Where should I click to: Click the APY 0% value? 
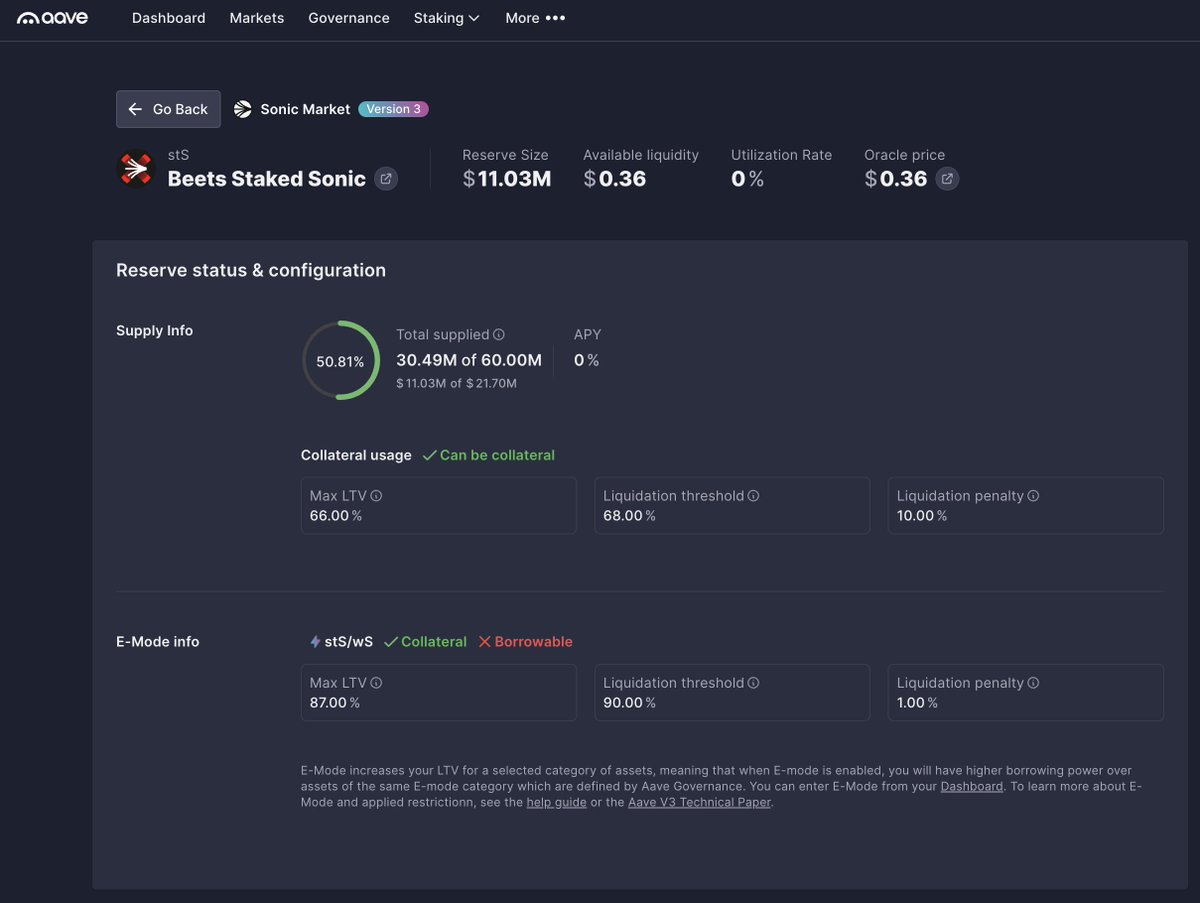pos(586,360)
